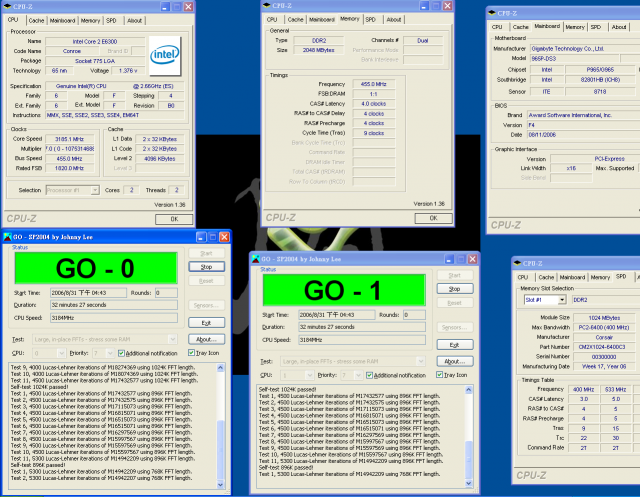Click Duration field in GO-0 window
This screenshot has width=640, height=497.
[x=114, y=305]
